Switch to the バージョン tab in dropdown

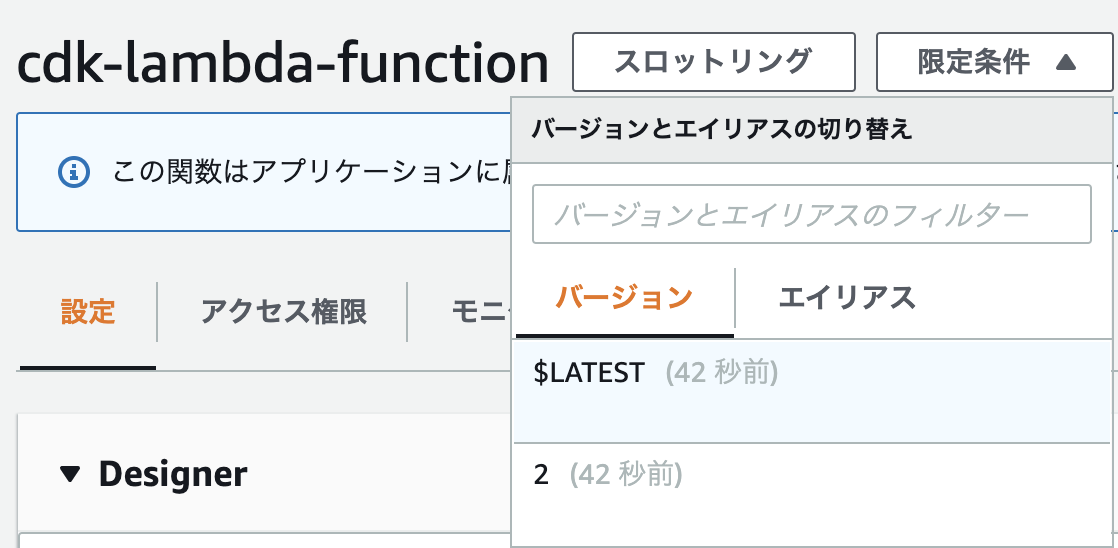pos(625,297)
